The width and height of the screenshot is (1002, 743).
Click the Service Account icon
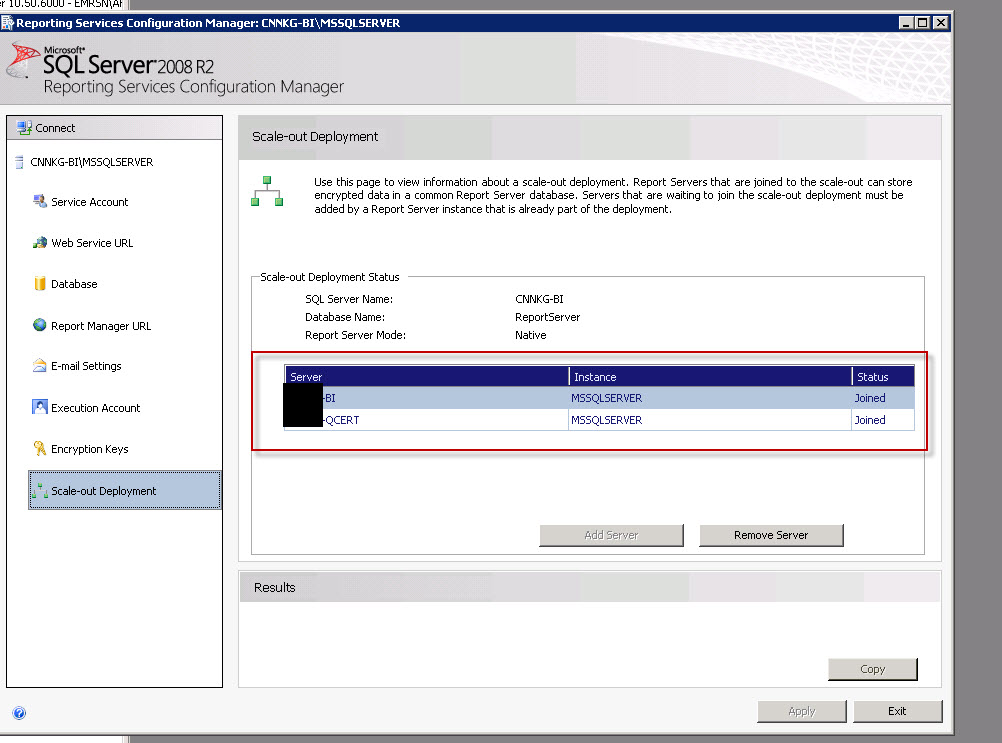40,202
